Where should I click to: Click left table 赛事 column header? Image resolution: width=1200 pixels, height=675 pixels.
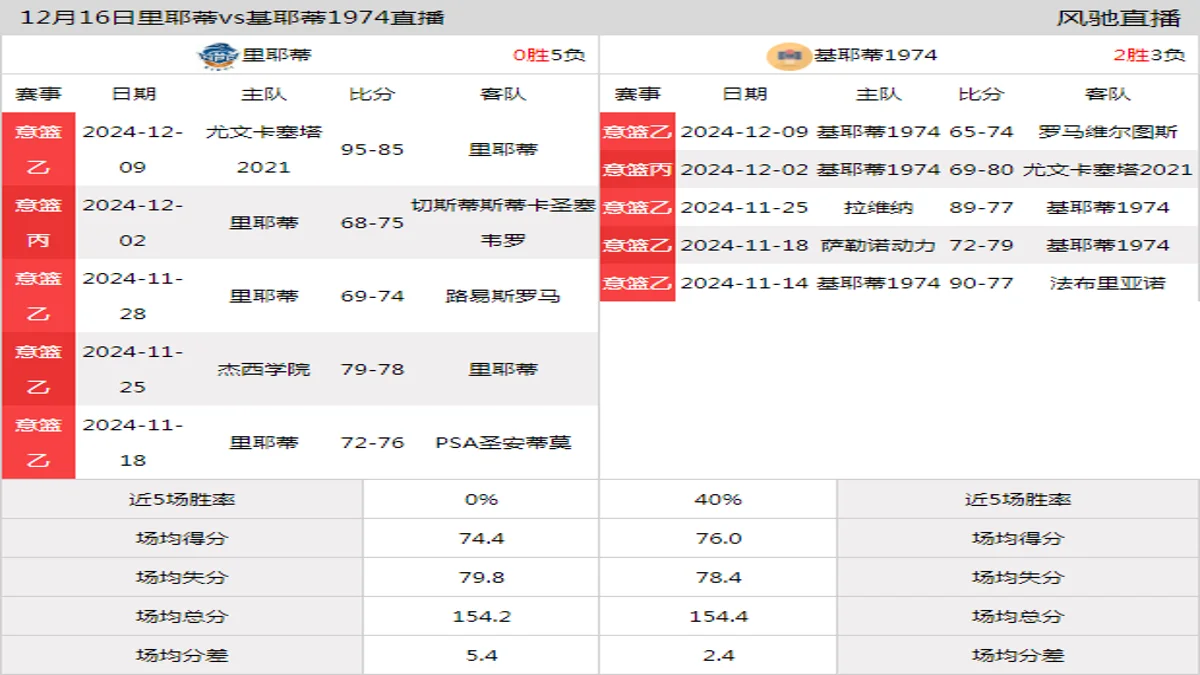point(38,94)
